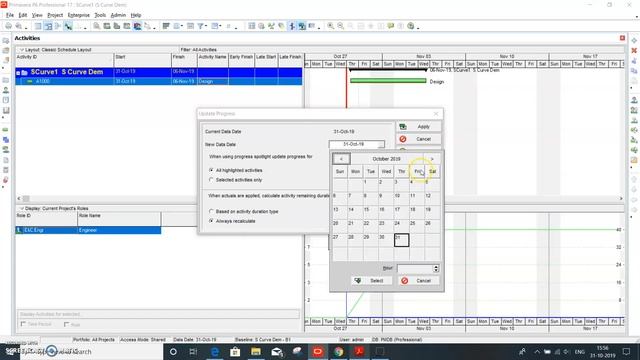Open Microsoft Edge from taskbar
This screenshot has width=640, height=360.
[215, 351]
